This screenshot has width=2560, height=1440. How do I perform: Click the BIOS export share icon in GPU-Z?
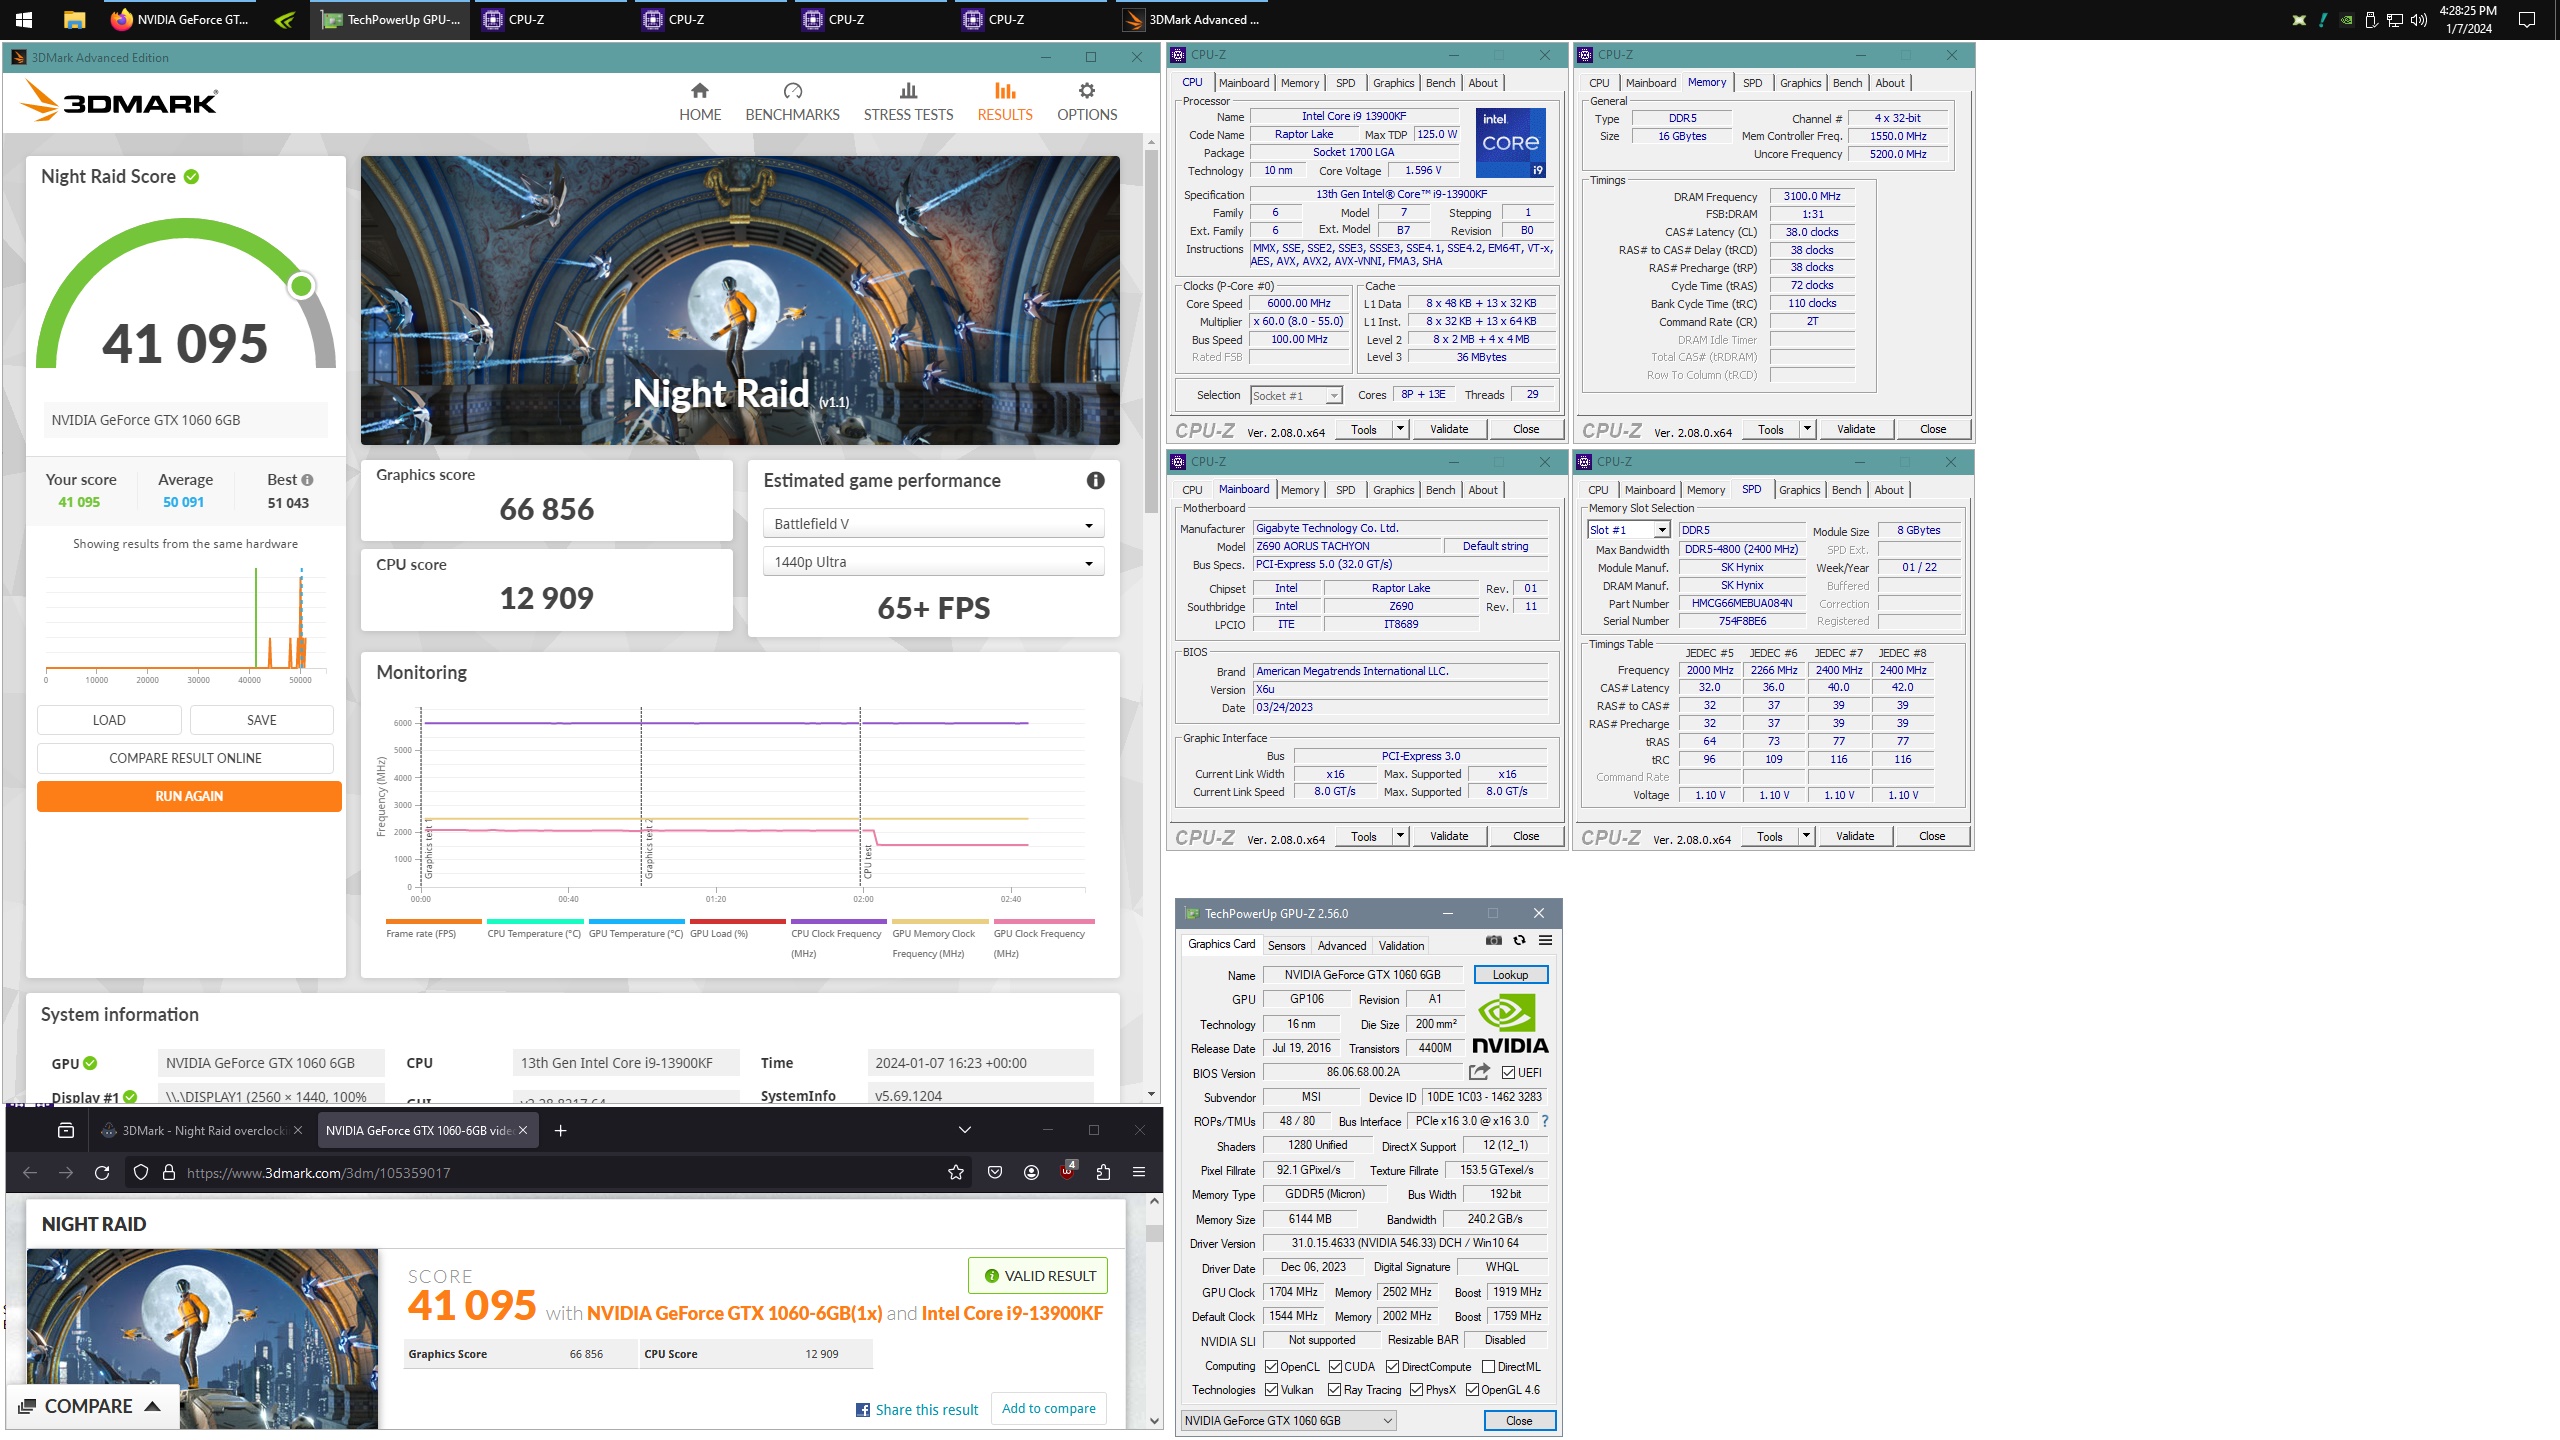tap(1479, 1072)
